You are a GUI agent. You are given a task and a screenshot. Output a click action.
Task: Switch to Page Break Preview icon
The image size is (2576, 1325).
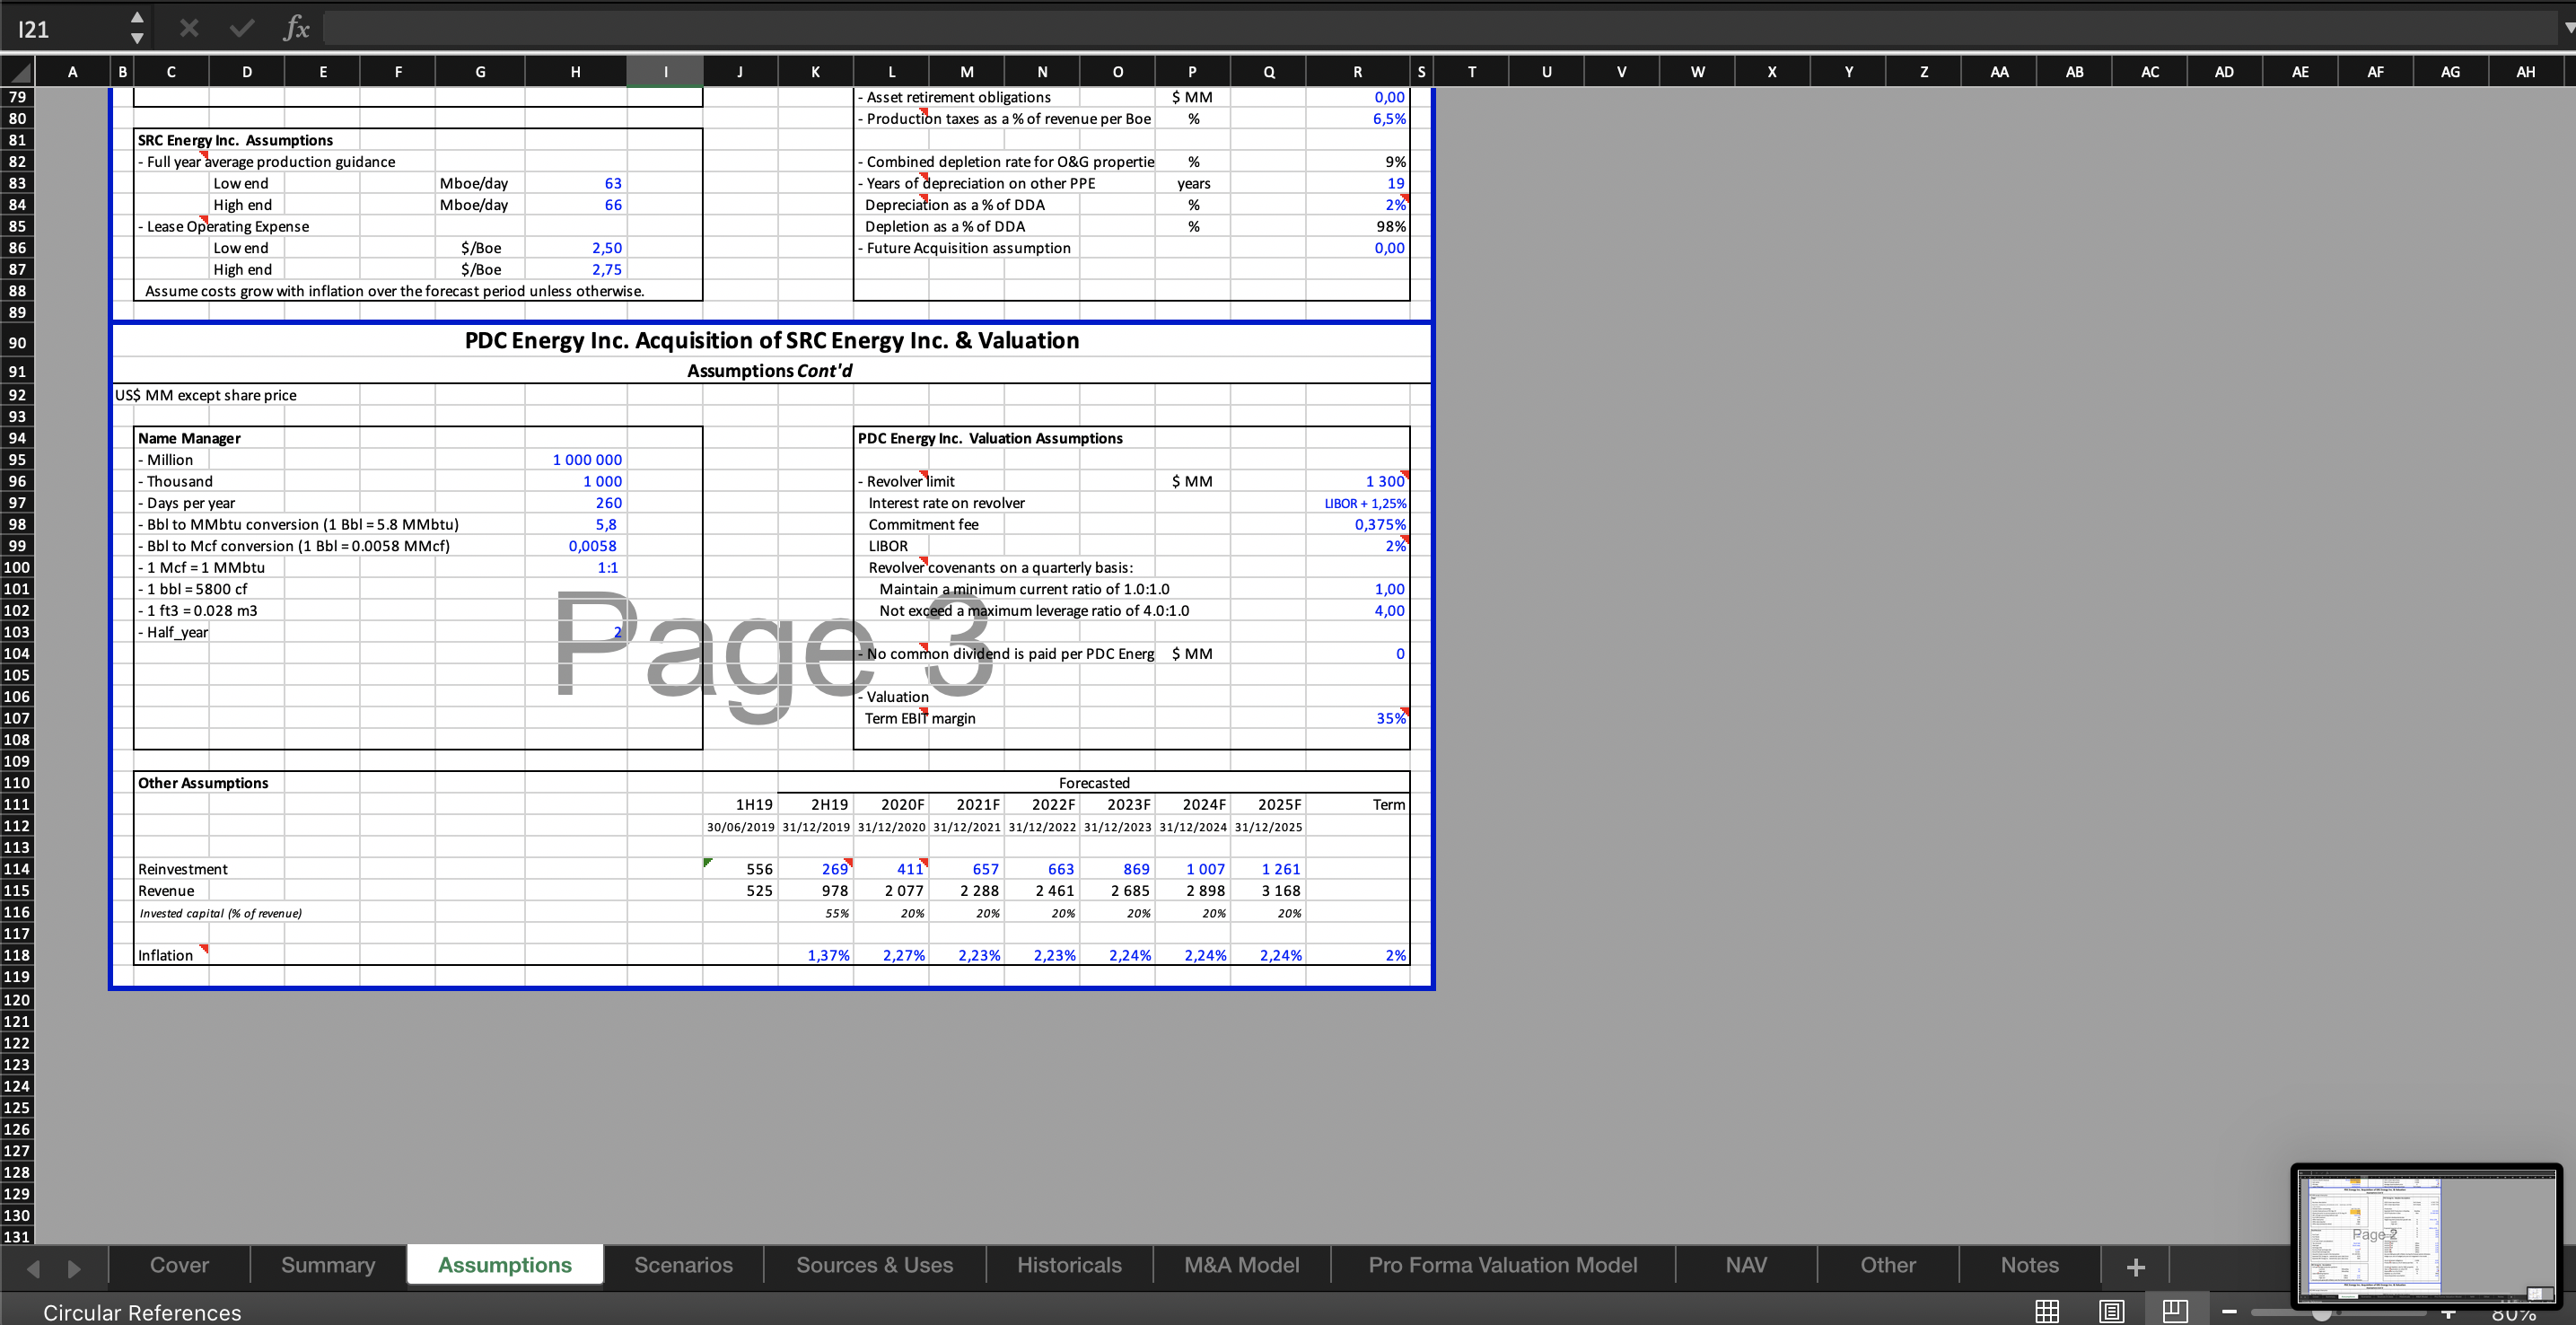(2175, 1311)
